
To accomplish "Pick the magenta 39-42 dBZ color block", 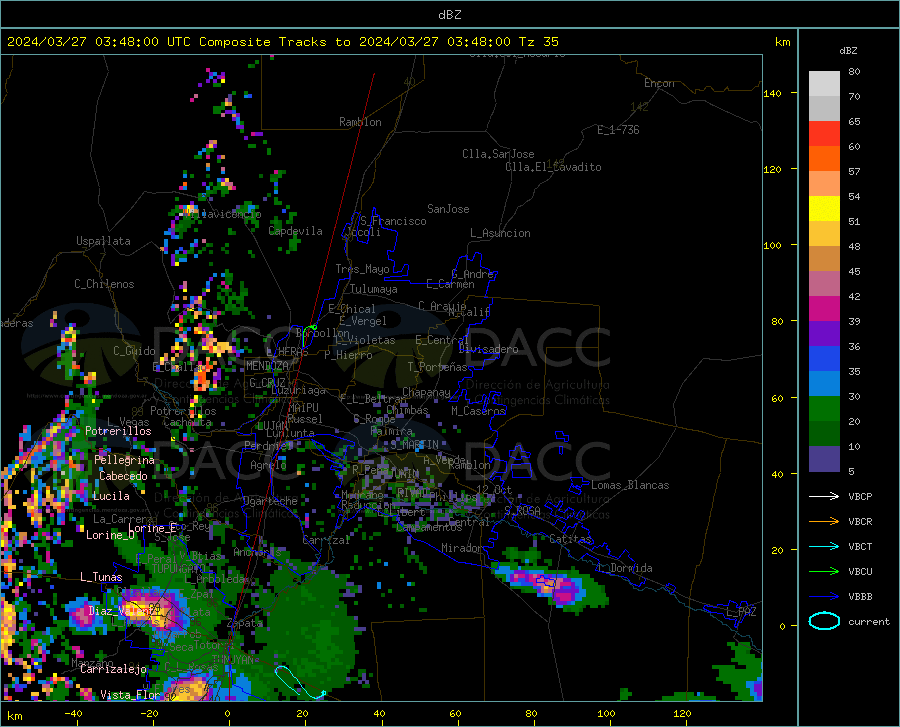I will click(x=824, y=309).
